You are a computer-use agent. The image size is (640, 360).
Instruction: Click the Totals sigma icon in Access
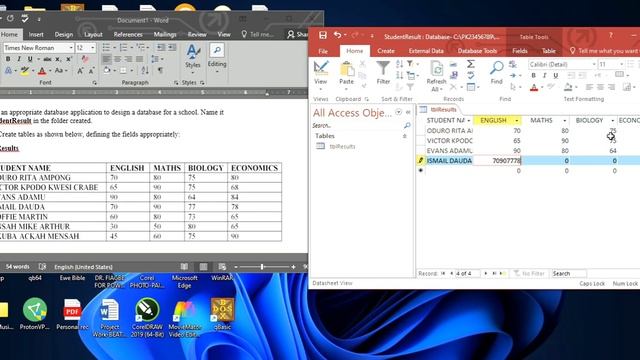pyautogui.click(x=471, y=64)
